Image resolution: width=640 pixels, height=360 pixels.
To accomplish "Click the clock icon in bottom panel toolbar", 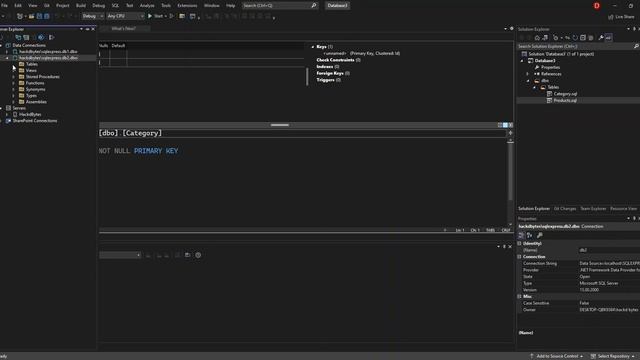I will tap(198, 255).
